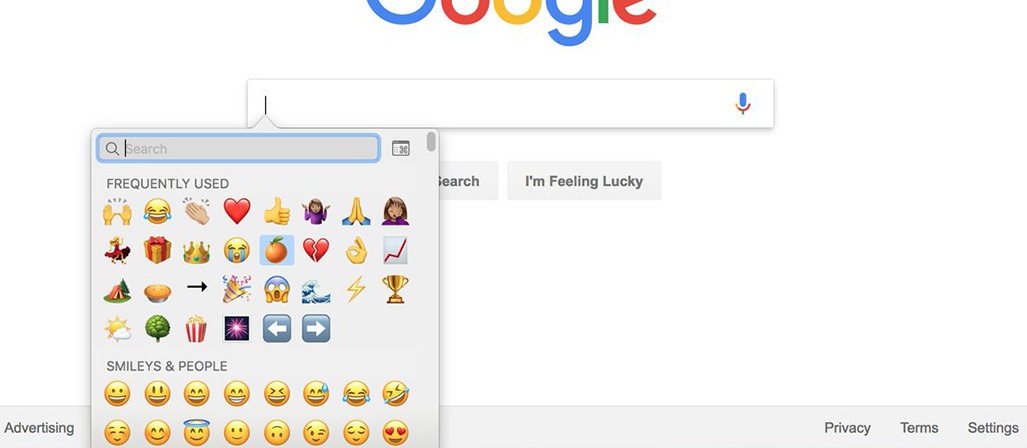Click the microphone voice search icon

[x=742, y=103]
